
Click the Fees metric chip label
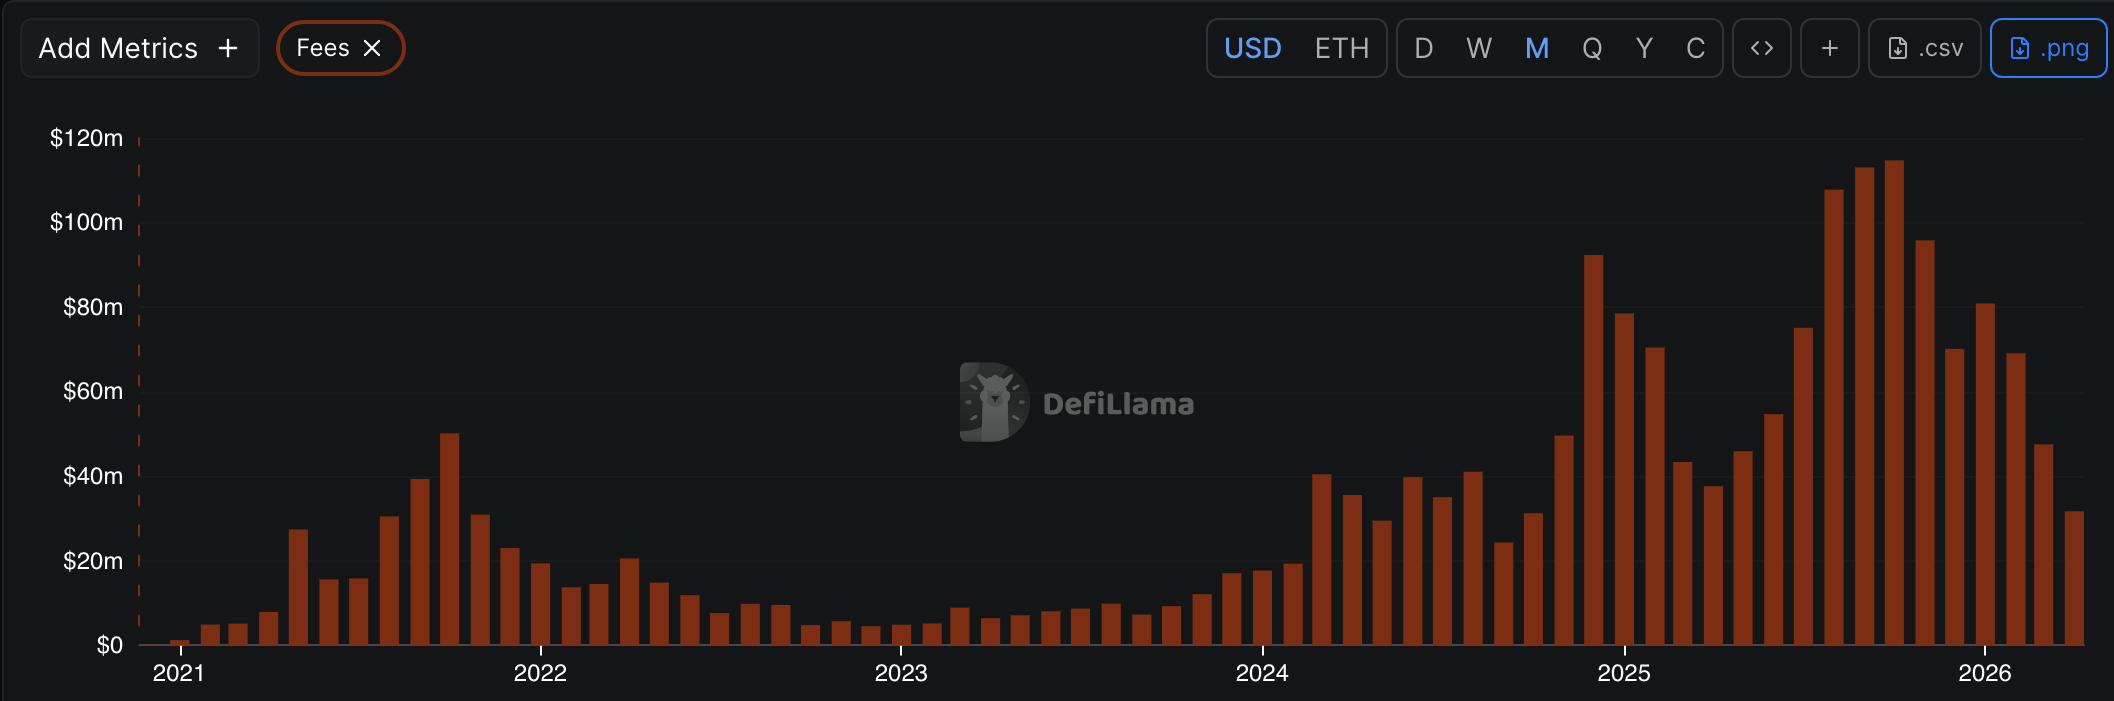[323, 48]
